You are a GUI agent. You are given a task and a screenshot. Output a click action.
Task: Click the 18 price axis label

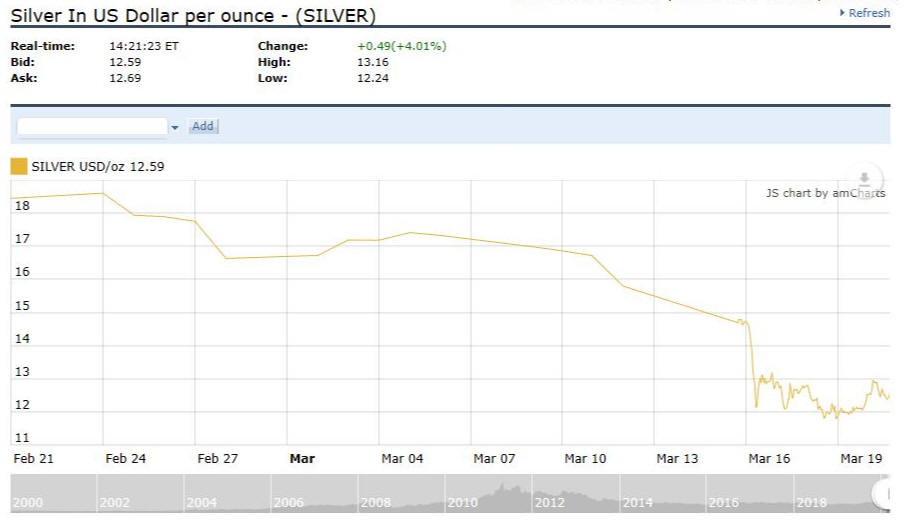(22, 206)
